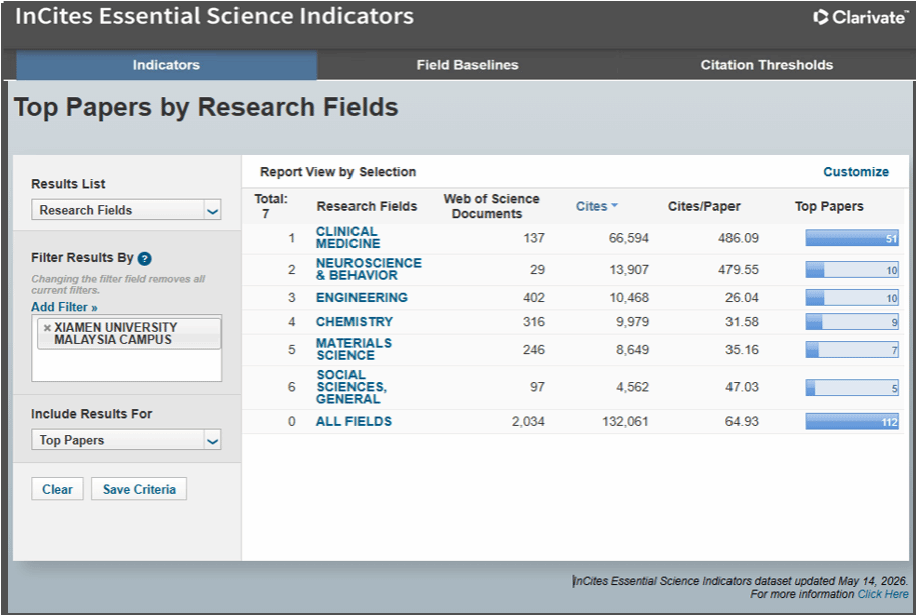Open the Materials Science field link

click(353, 349)
